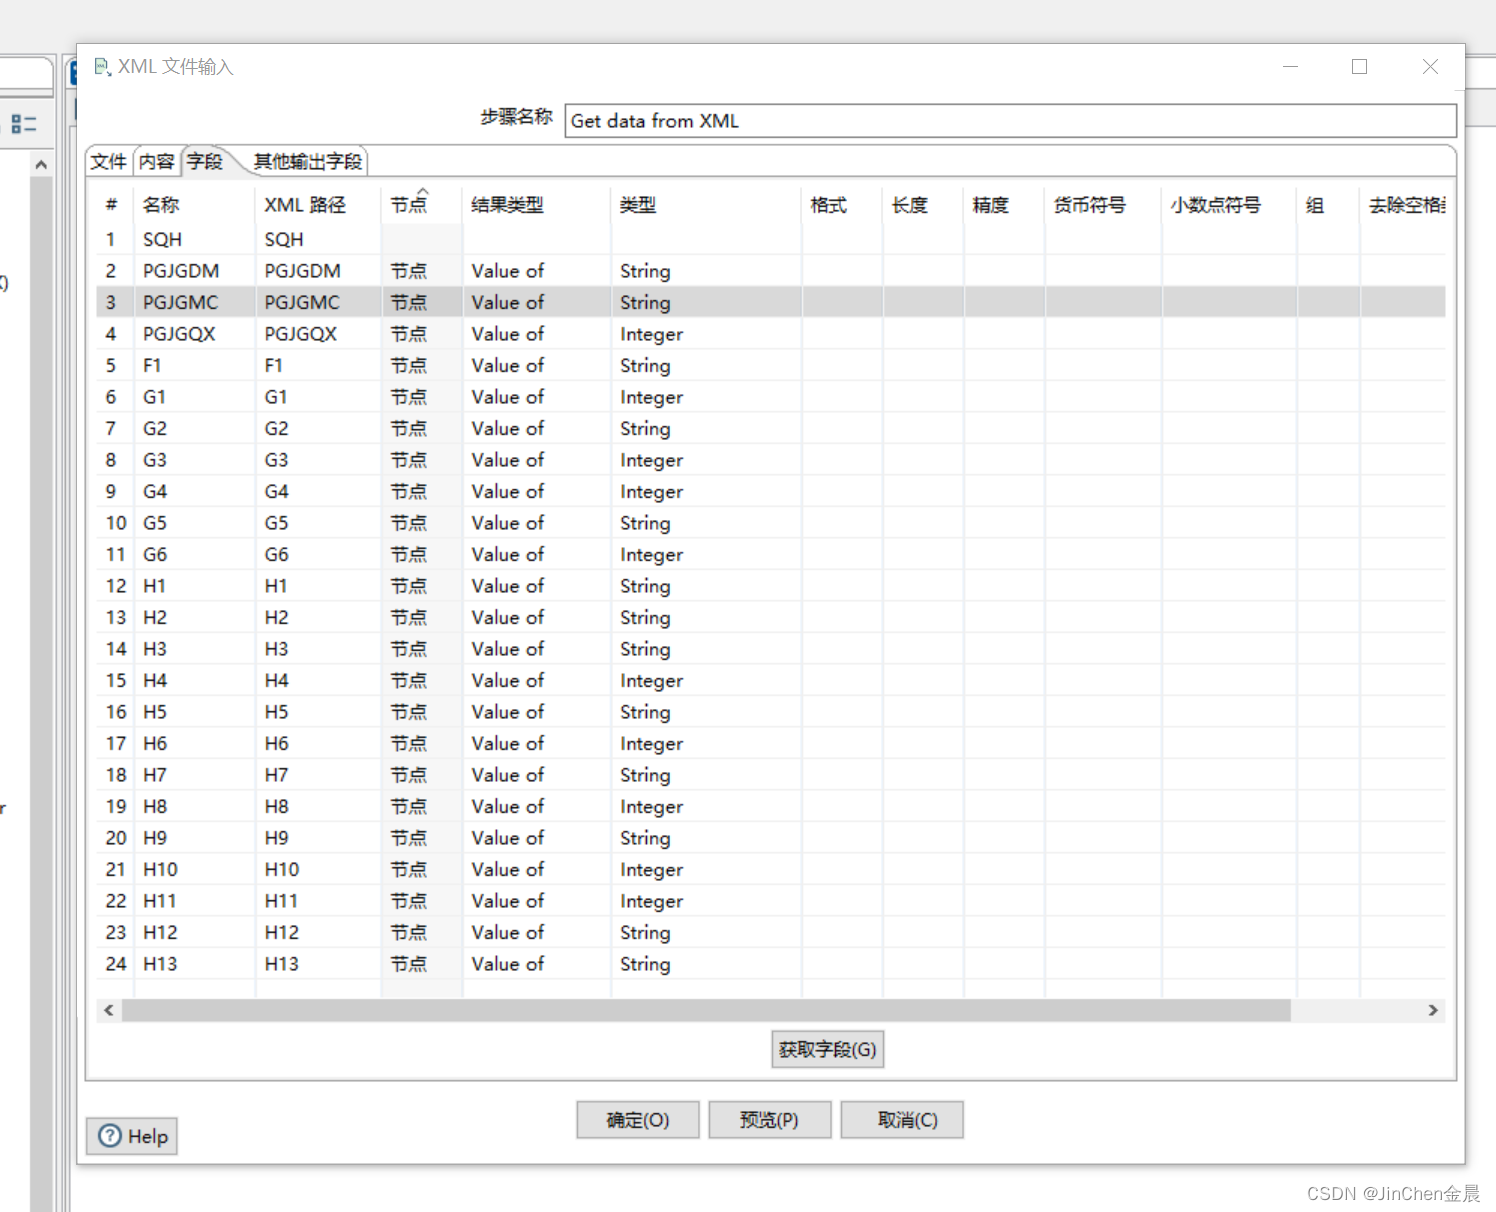Select the G4 name cell in row 9

[194, 491]
